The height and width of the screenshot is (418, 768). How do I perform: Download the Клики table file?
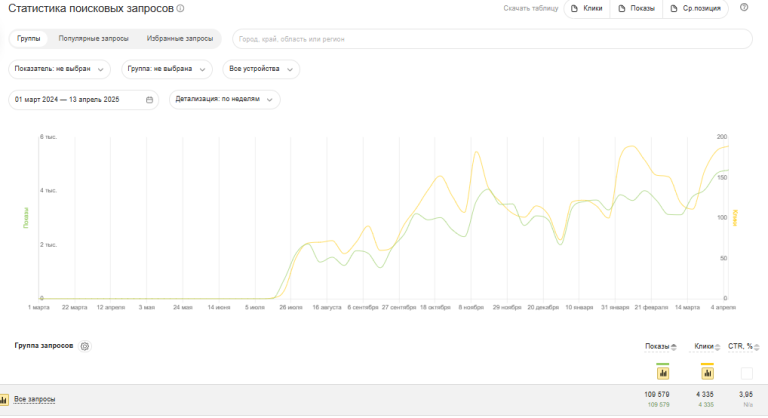[587, 8]
